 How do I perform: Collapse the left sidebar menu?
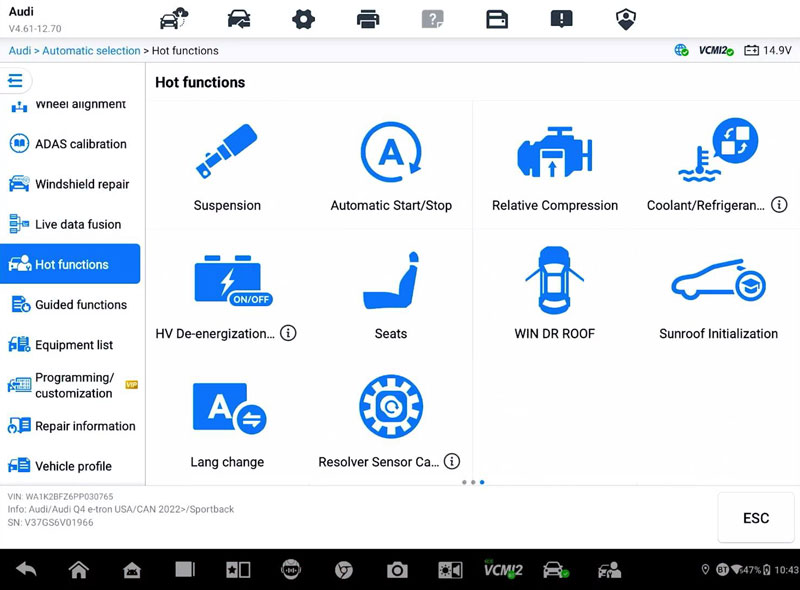(x=16, y=81)
